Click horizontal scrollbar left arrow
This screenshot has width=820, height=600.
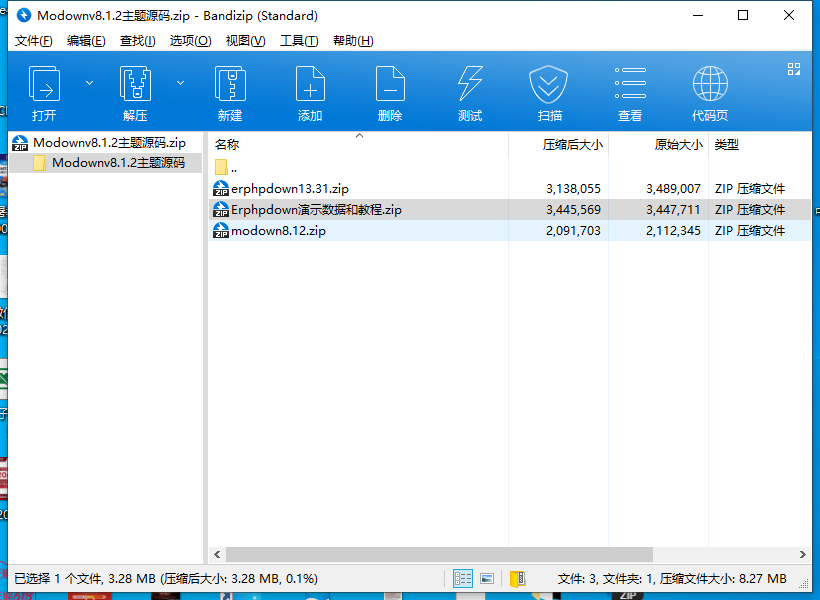tap(218, 554)
